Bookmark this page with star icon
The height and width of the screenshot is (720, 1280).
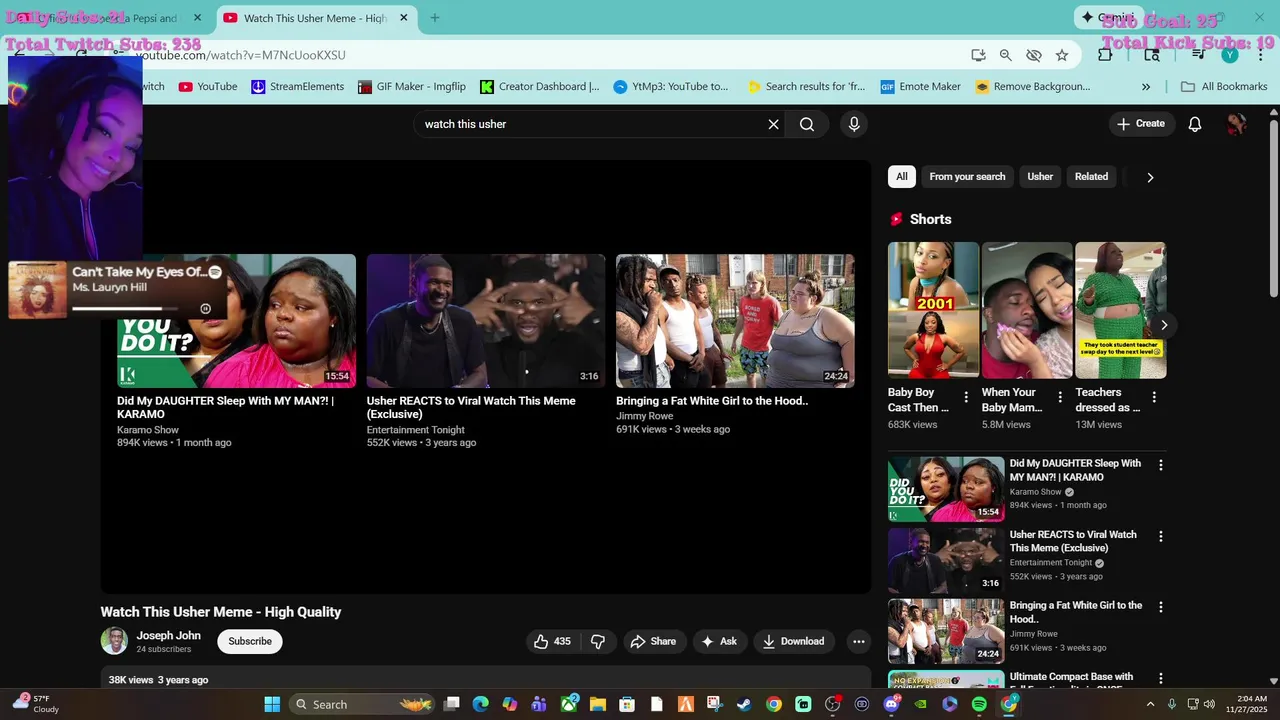pos(1062,55)
